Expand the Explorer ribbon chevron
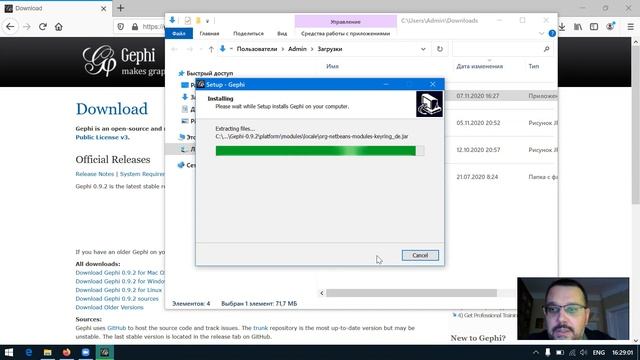Screen dimensions: 640x360 541,33
